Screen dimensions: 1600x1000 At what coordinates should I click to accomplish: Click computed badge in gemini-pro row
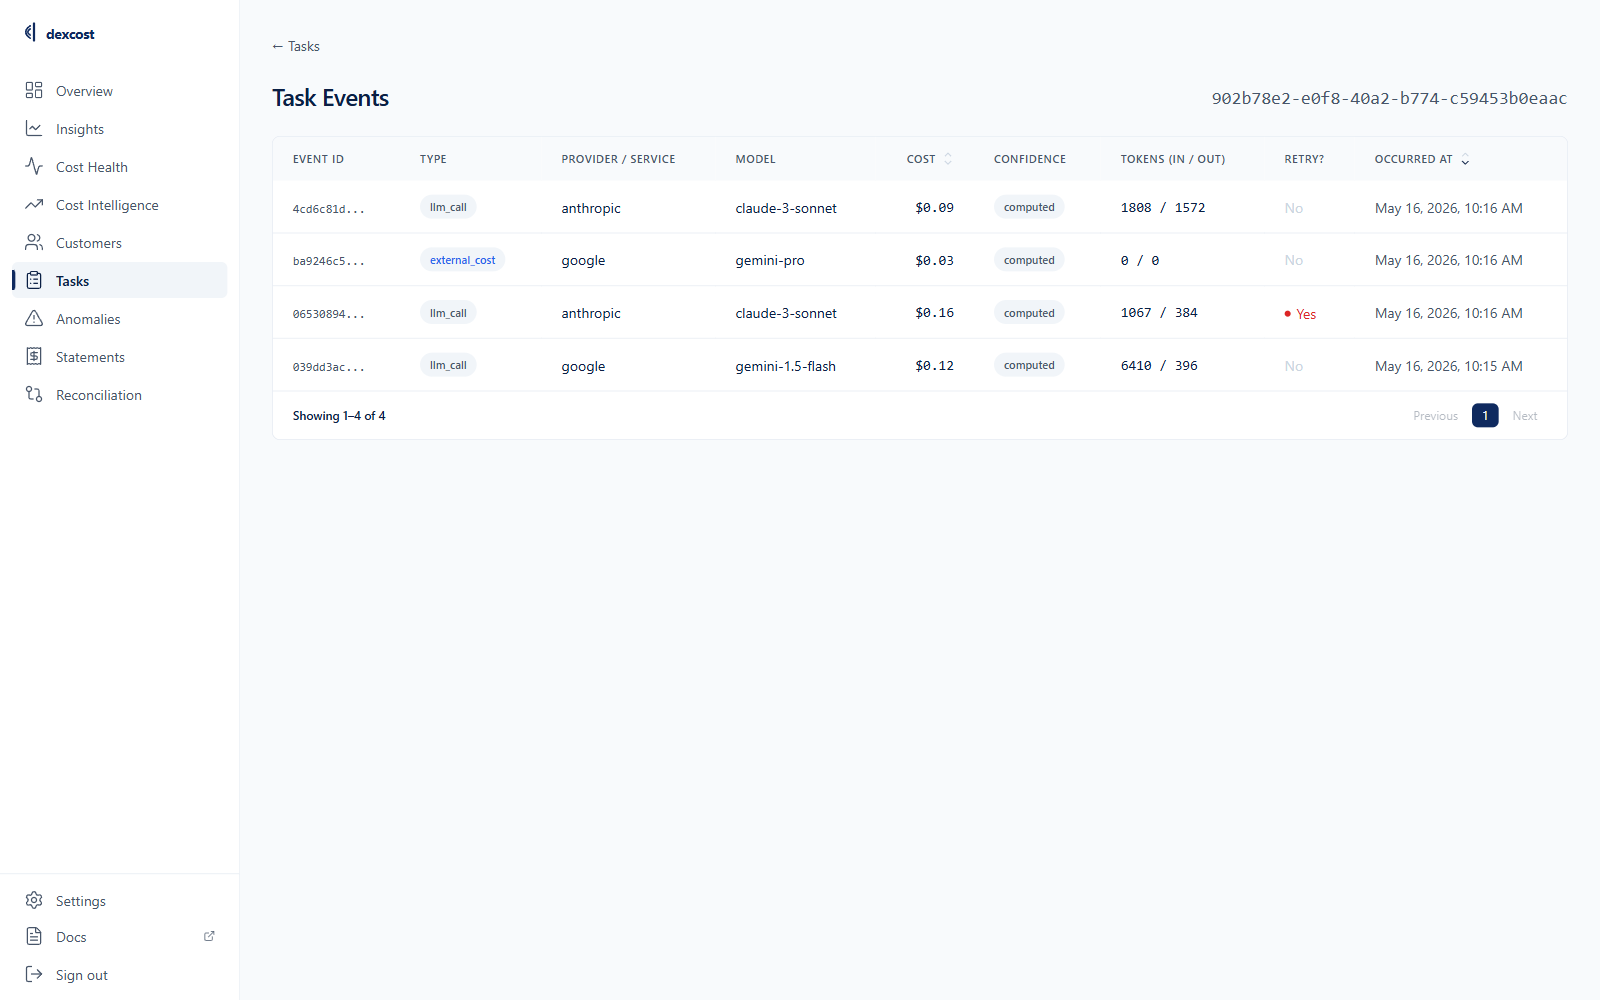(x=1029, y=260)
